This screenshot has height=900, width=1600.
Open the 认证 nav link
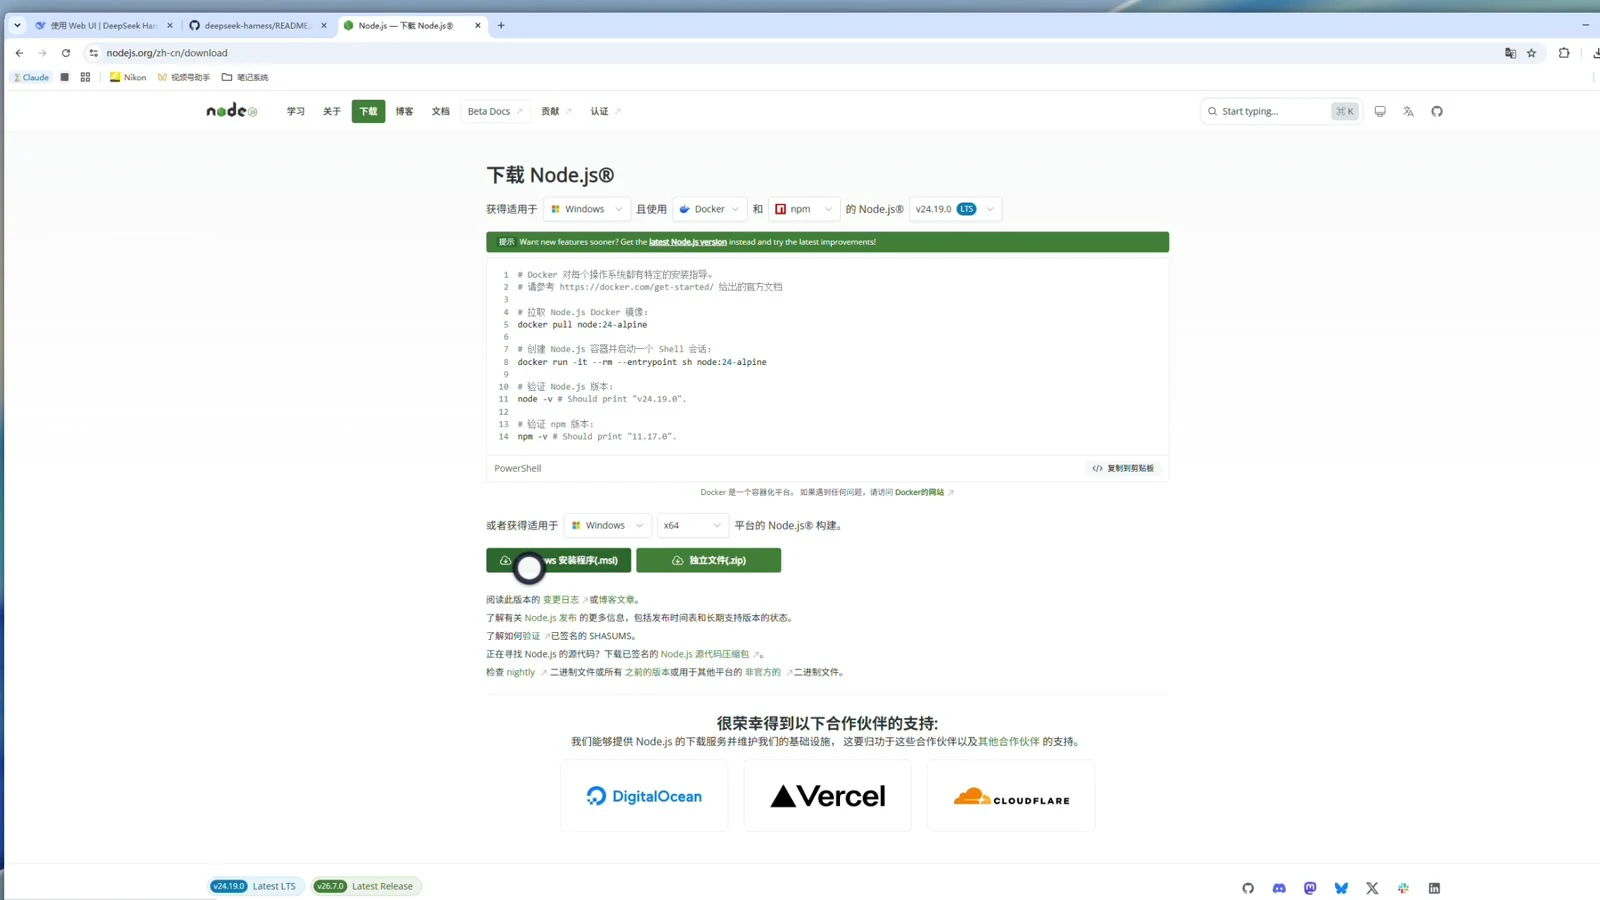pos(605,111)
